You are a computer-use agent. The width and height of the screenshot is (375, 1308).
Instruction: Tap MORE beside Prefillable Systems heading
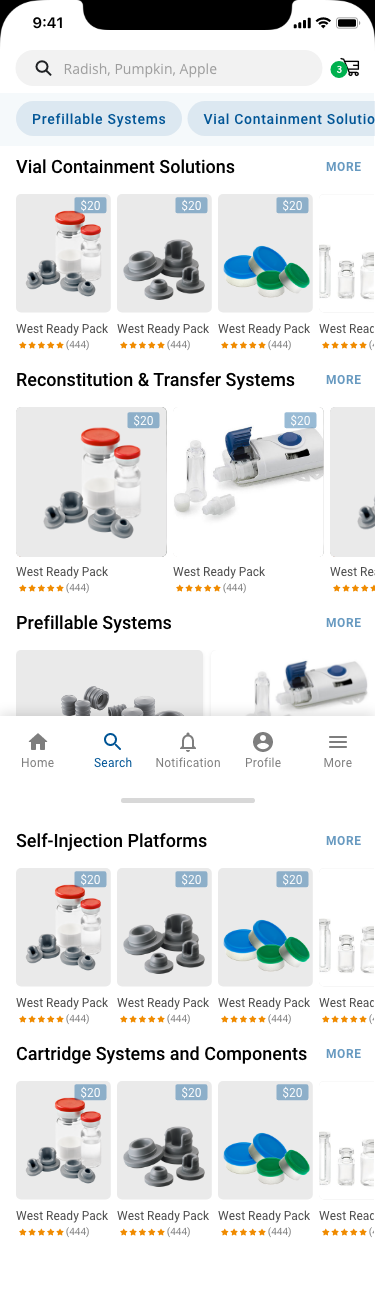point(343,623)
